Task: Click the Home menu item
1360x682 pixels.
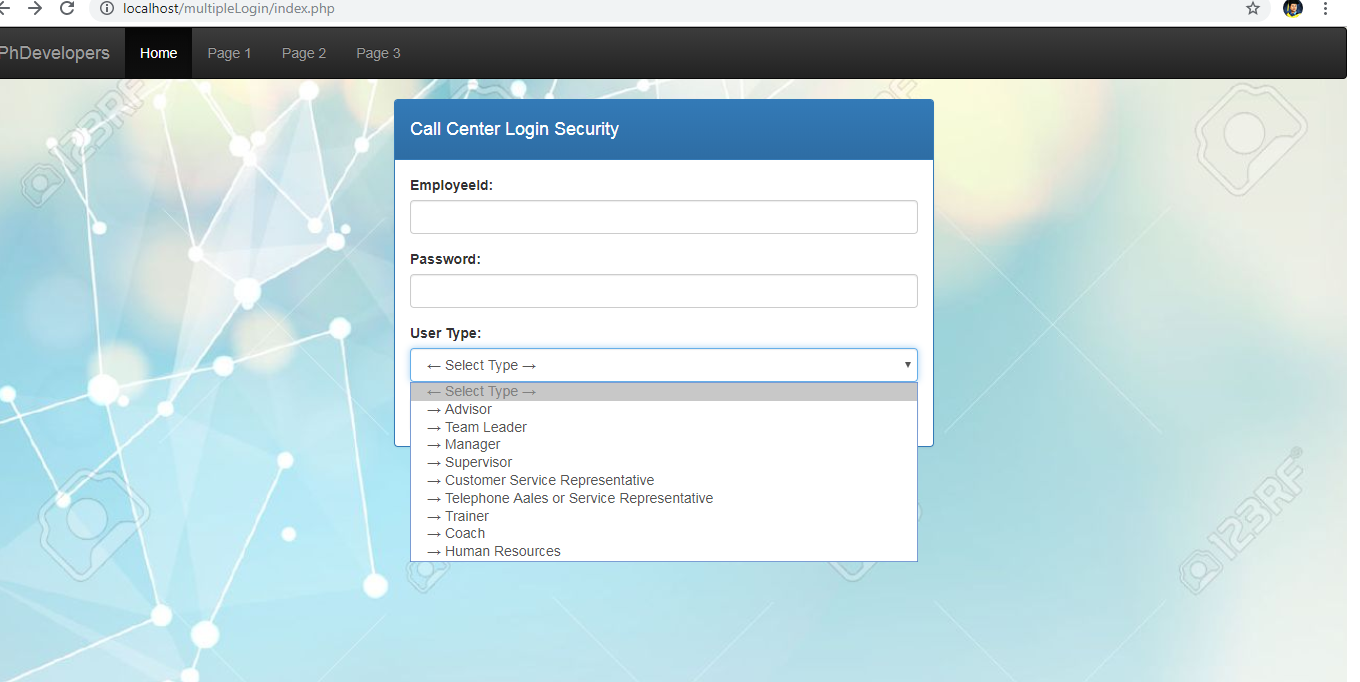Action: [x=158, y=52]
